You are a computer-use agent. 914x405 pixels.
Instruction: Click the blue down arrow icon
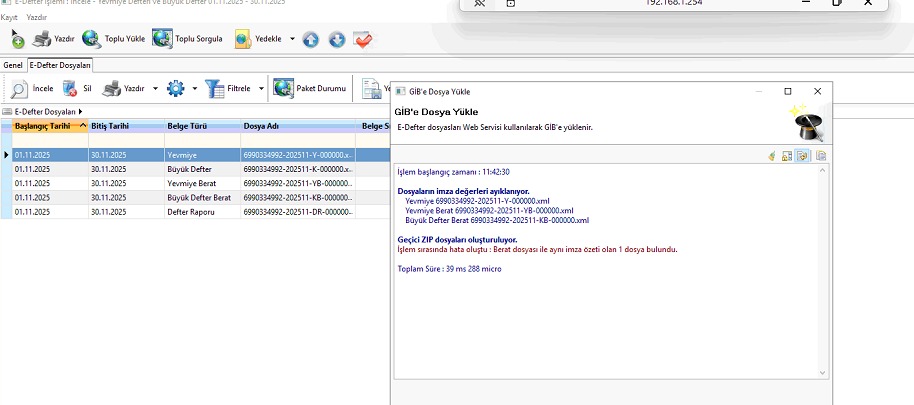coord(337,40)
